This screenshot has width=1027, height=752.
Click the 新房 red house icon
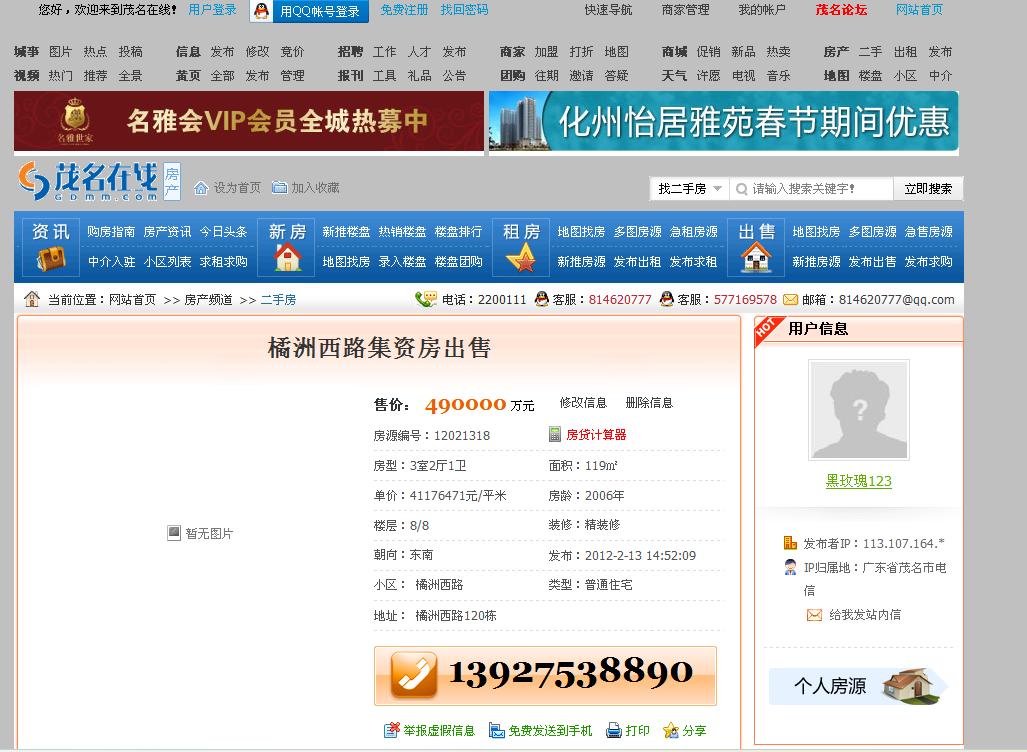point(287,258)
